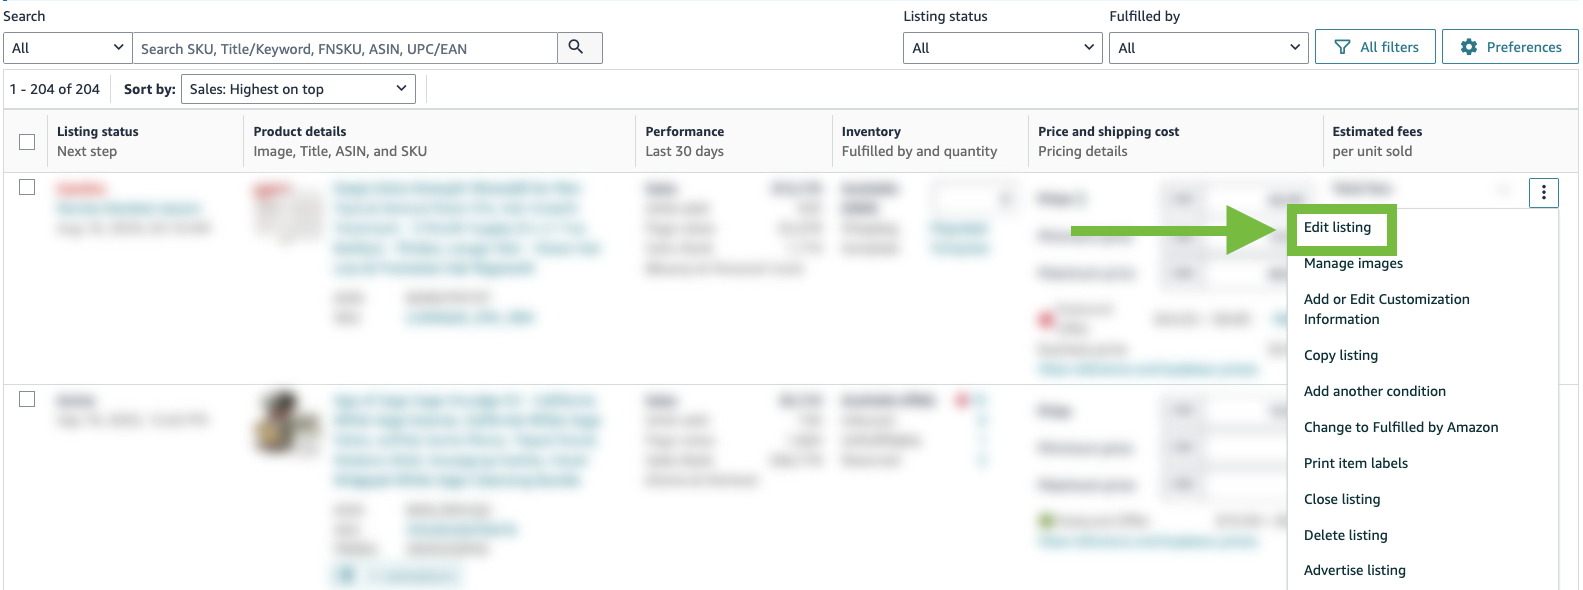Select Manage images menu option
The image size is (1583, 590).
point(1353,263)
